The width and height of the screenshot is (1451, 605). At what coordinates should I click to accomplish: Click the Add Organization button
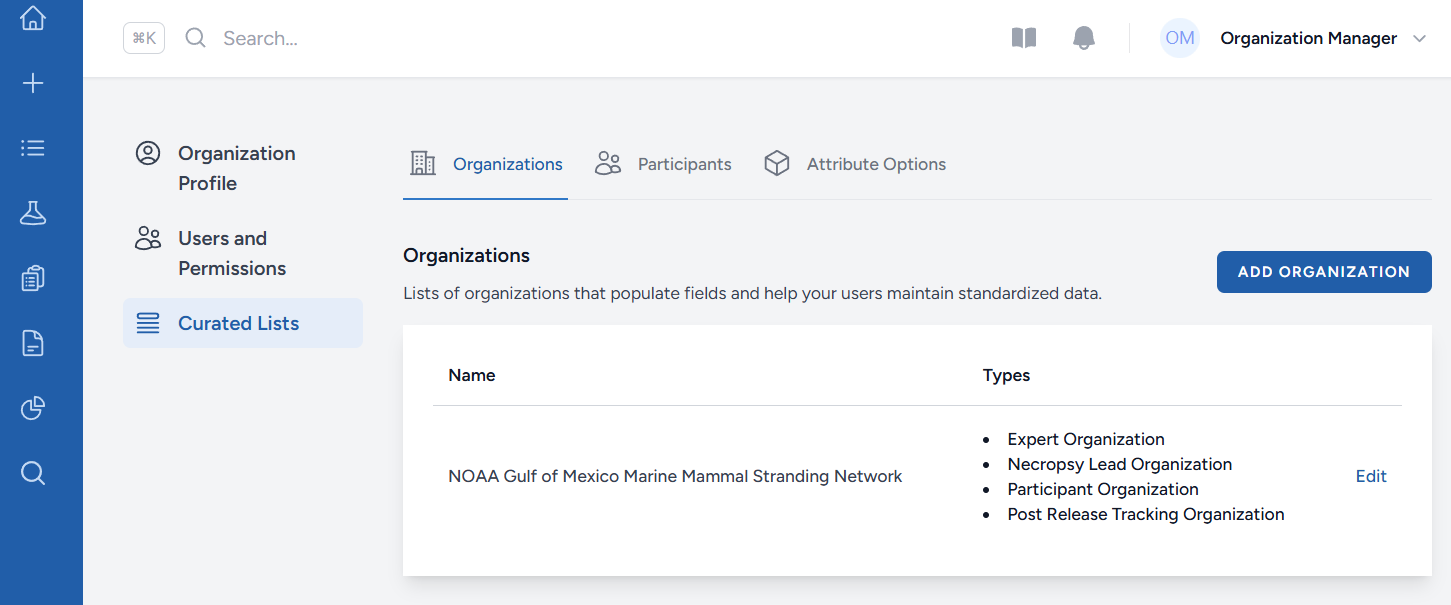pos(1324,272)
